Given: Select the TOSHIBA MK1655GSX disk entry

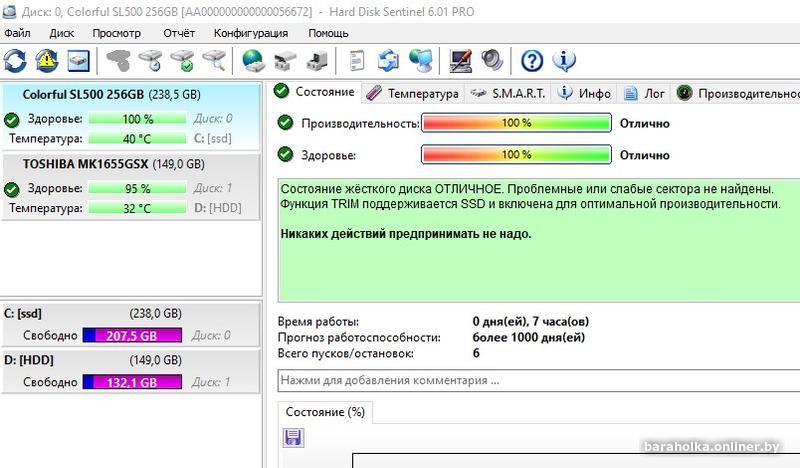Looking at the screenshot, I should click(x=131, y=187).
